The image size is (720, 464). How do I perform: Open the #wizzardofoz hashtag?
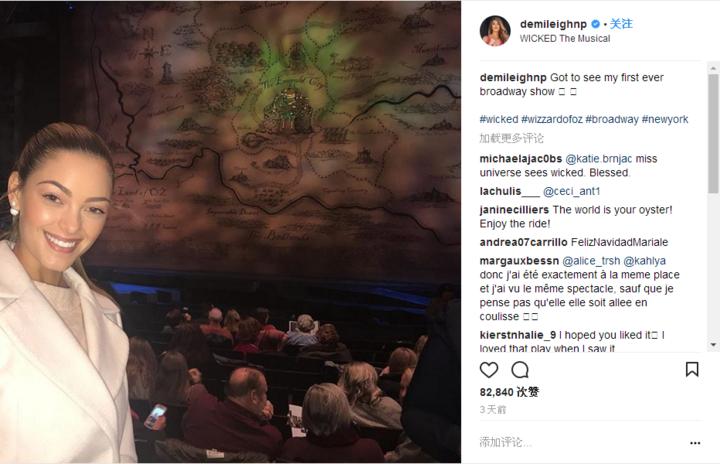[x=552, y=119]
